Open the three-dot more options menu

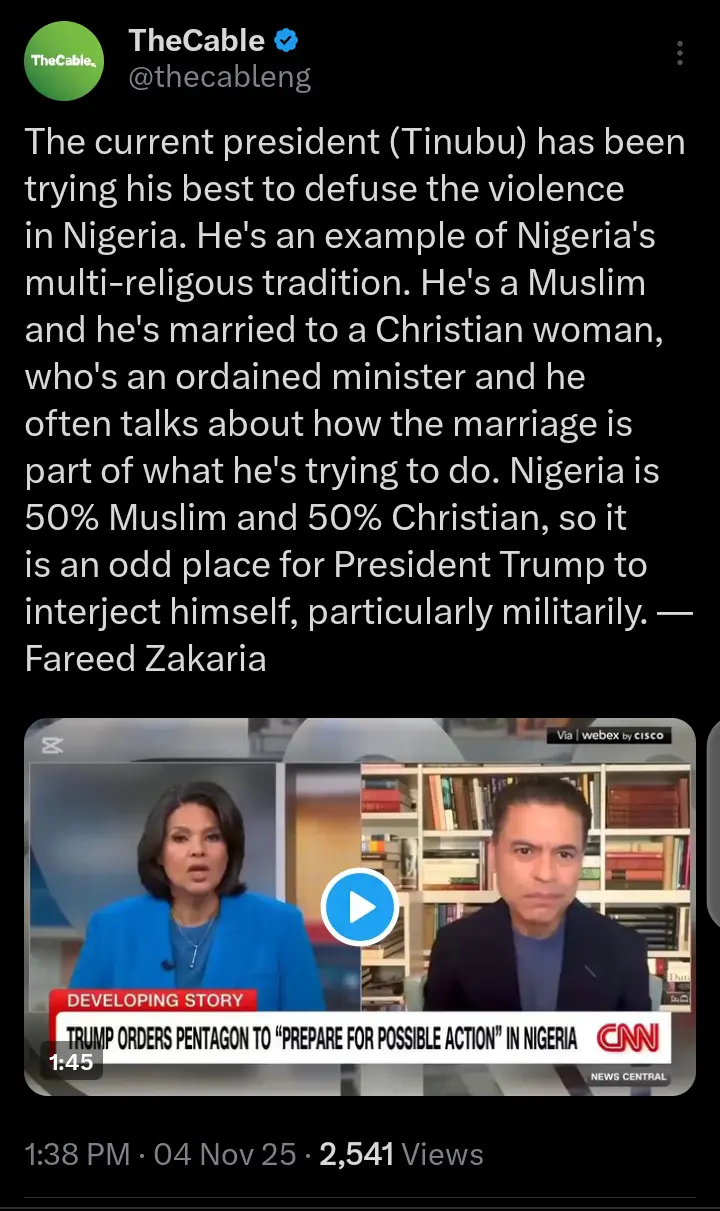pyautogui.click(x=680, y=53)
